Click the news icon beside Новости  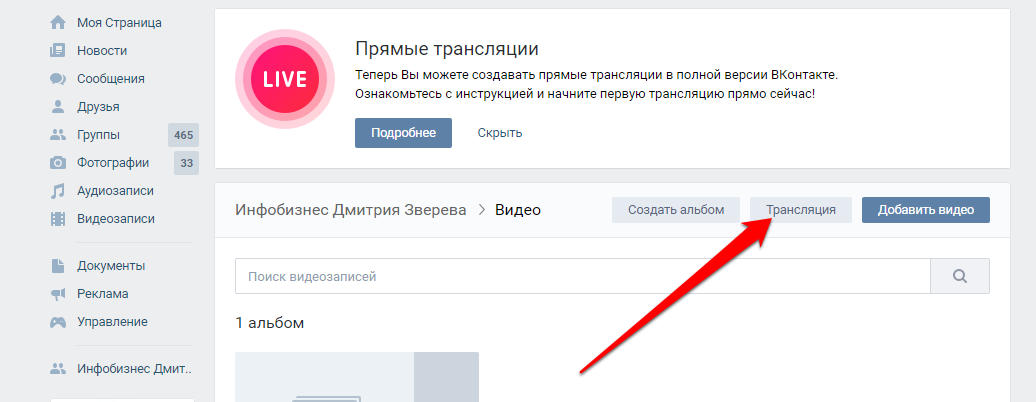coord(58,50)
